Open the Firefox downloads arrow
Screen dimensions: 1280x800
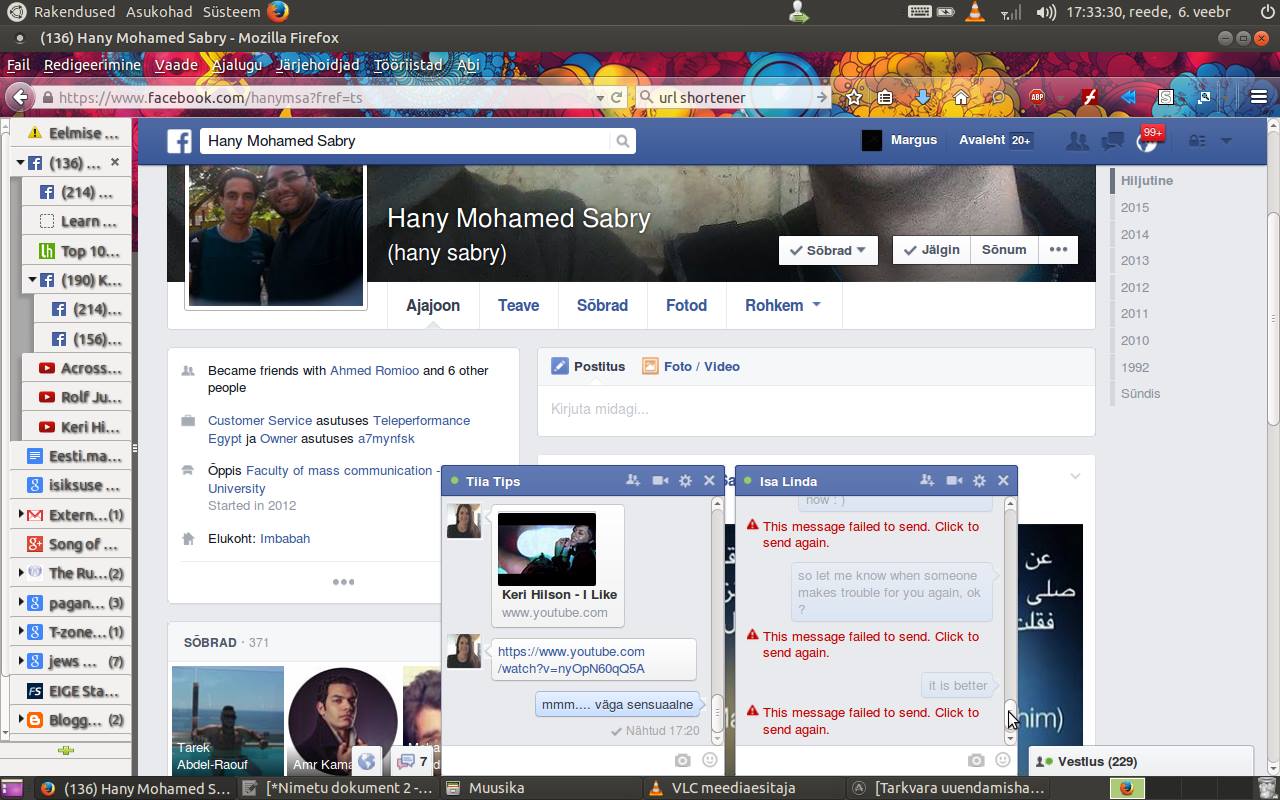point(922,97)
